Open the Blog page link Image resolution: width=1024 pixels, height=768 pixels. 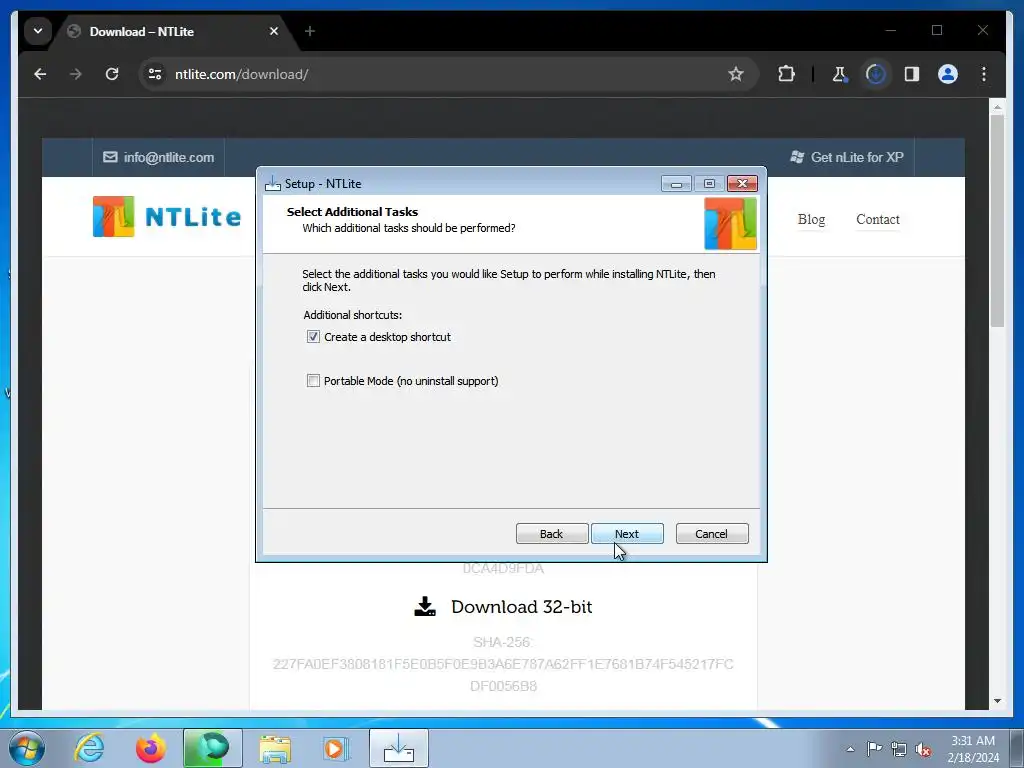811,219
